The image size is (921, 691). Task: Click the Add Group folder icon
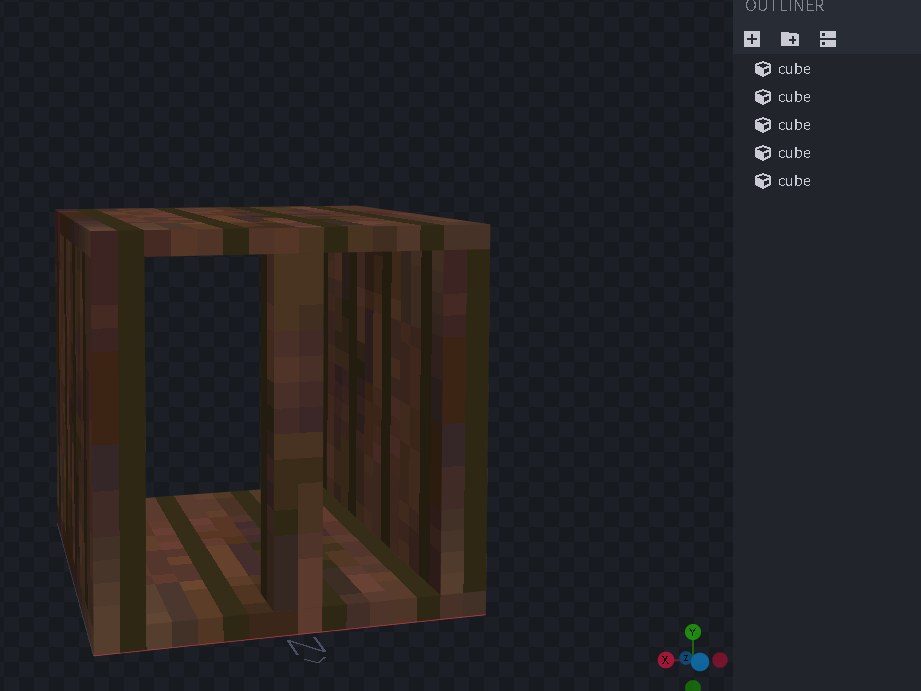click(x=790, y=39)
